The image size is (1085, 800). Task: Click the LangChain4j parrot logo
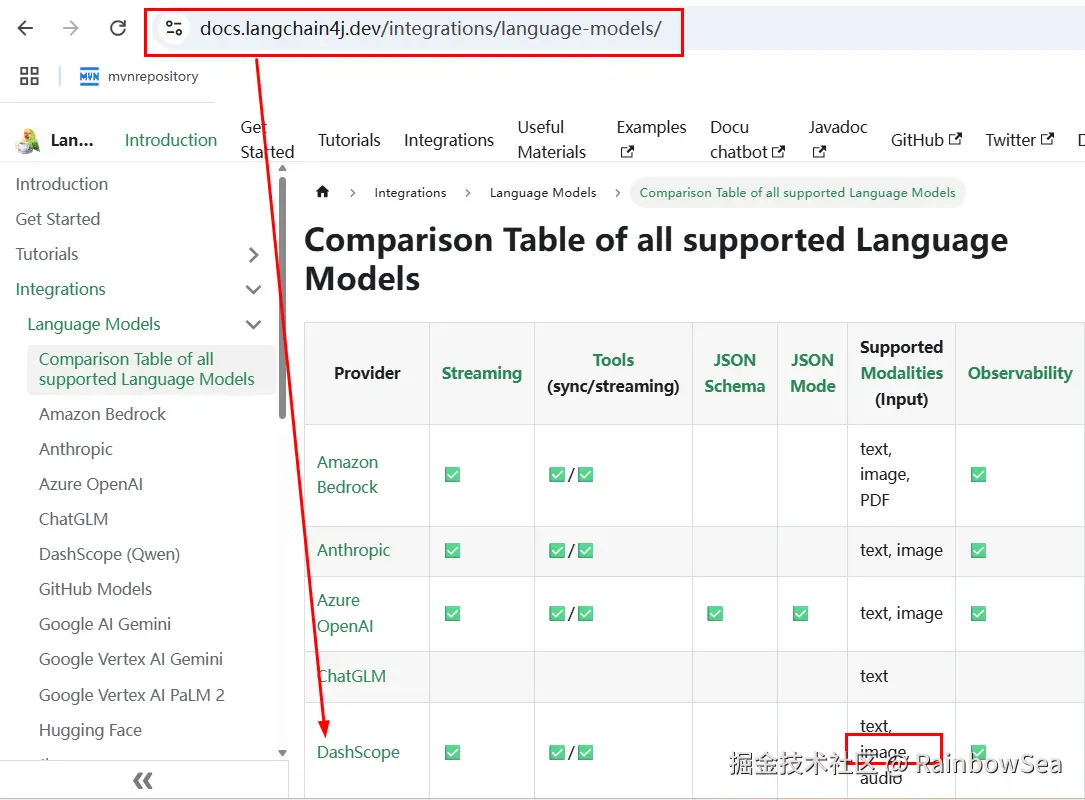(28, 140)
